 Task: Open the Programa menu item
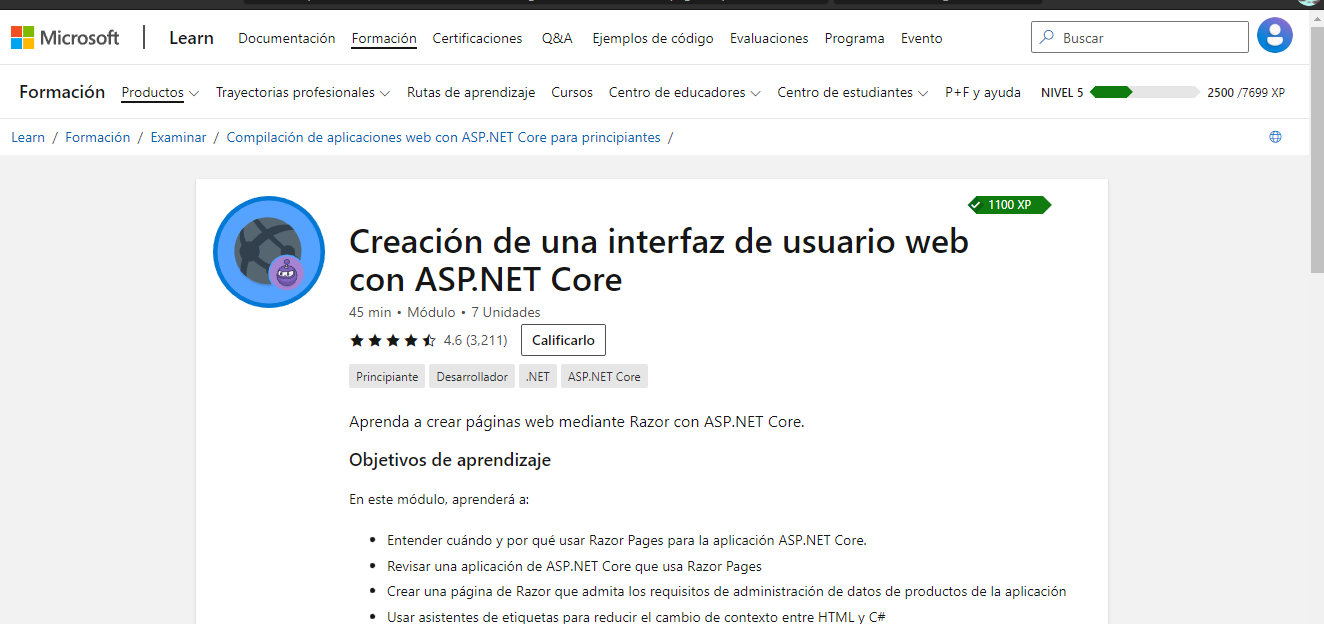pyautogui.click(x=854, y=38)
